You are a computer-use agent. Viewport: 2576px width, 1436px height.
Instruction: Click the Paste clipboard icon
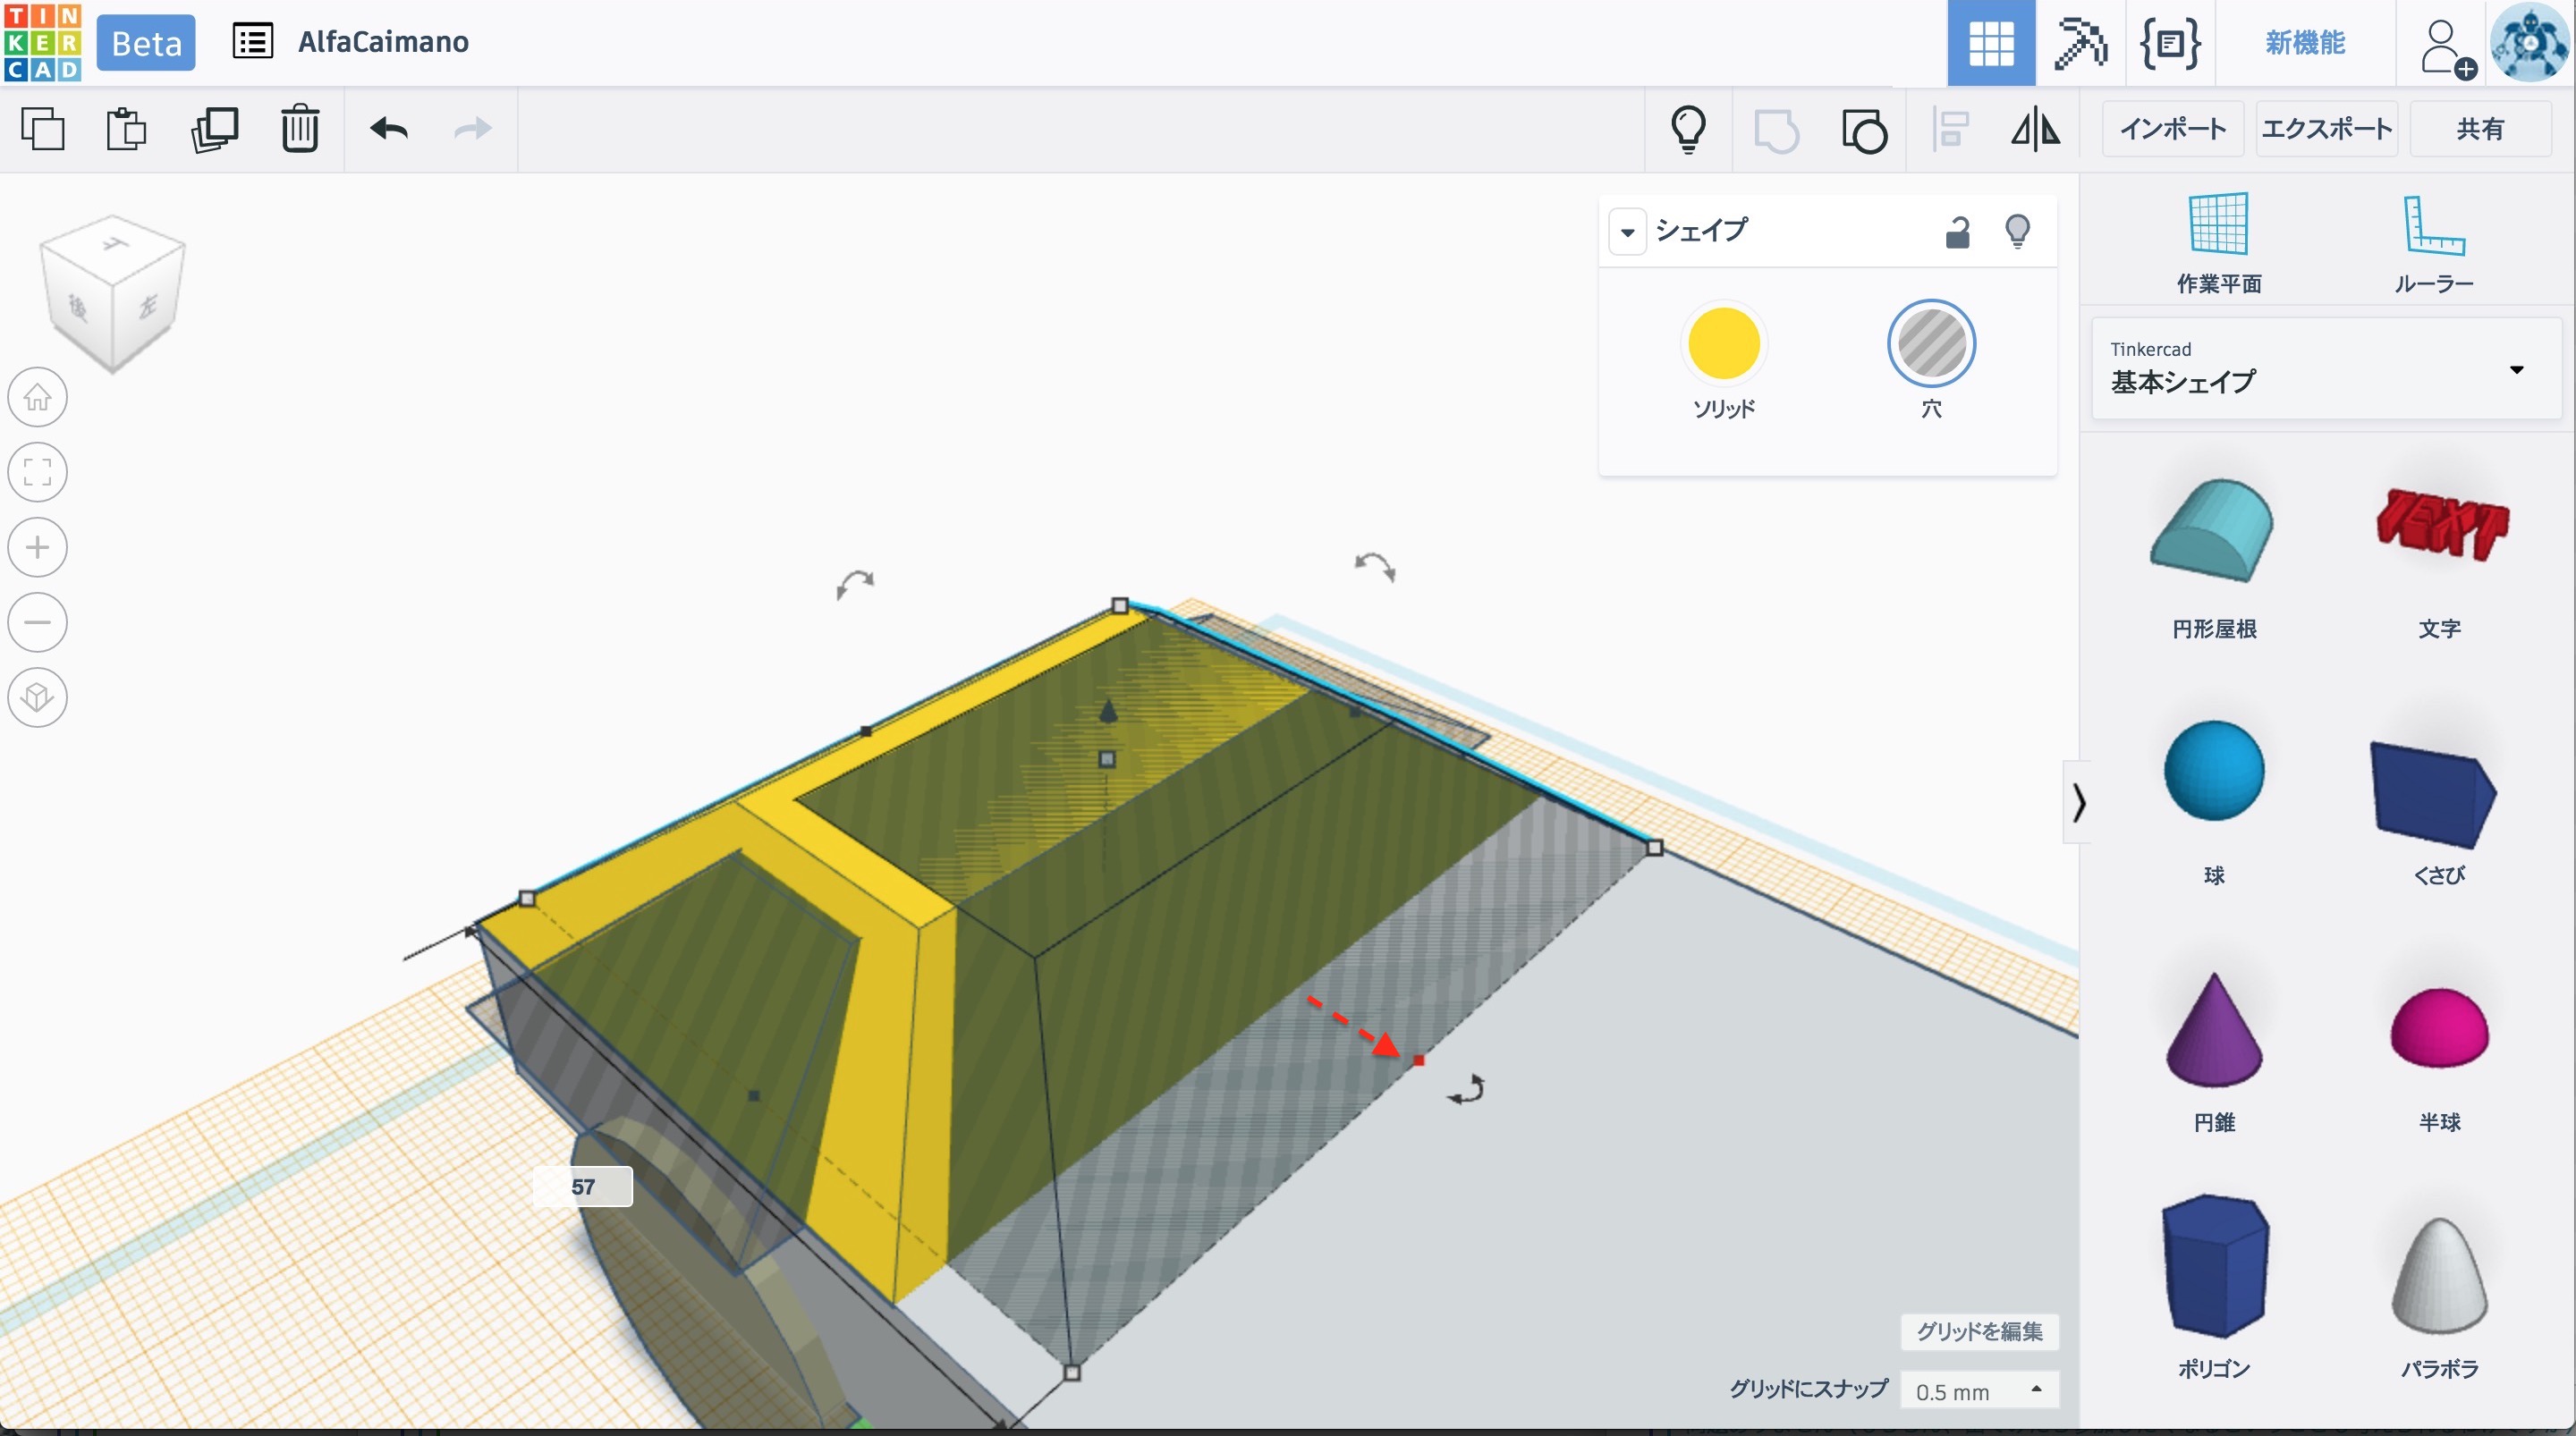pos(126,129)
